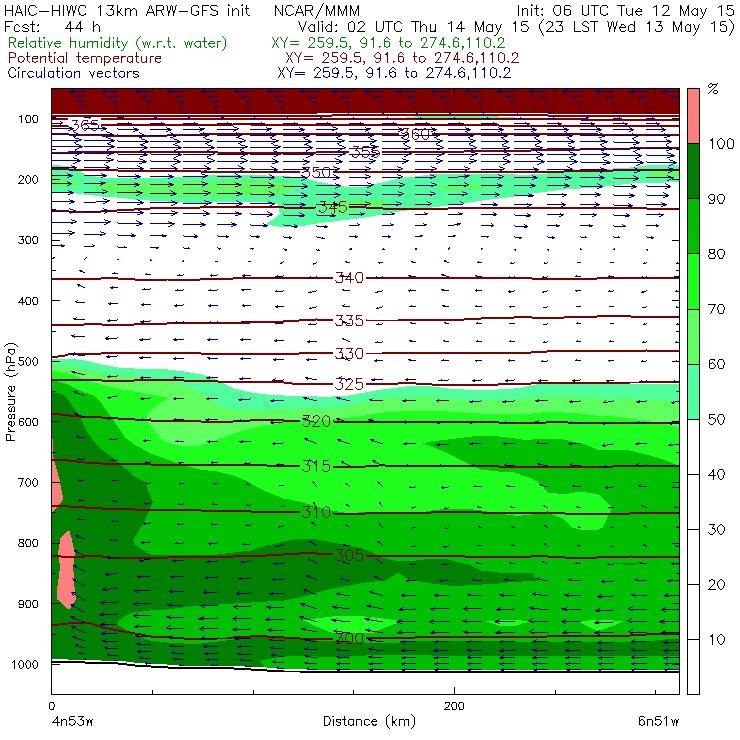Screen dimensions: 740x740
Task: Click the 100 hPa pressure axis label
Action: coord(28,119)
